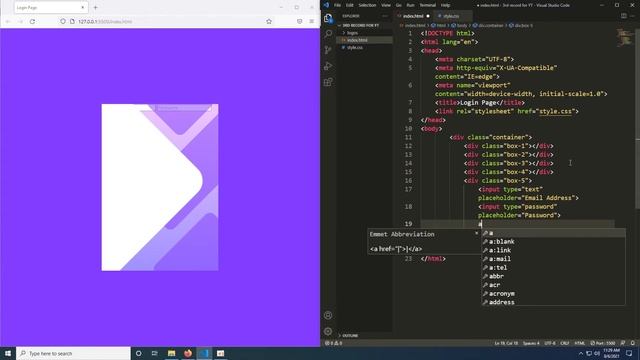Click the Ln 19, Col status entry
Screen dimensions: 640x360
(506, 343)
